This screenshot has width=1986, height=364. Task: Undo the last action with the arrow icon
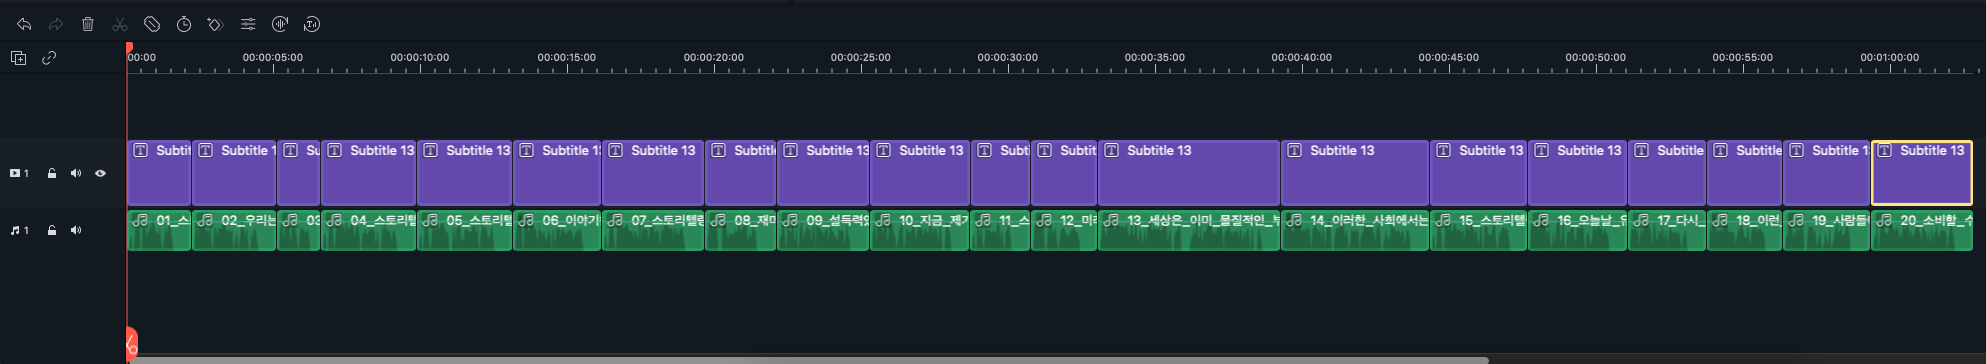pyautogui.click(x=24, y=24)
